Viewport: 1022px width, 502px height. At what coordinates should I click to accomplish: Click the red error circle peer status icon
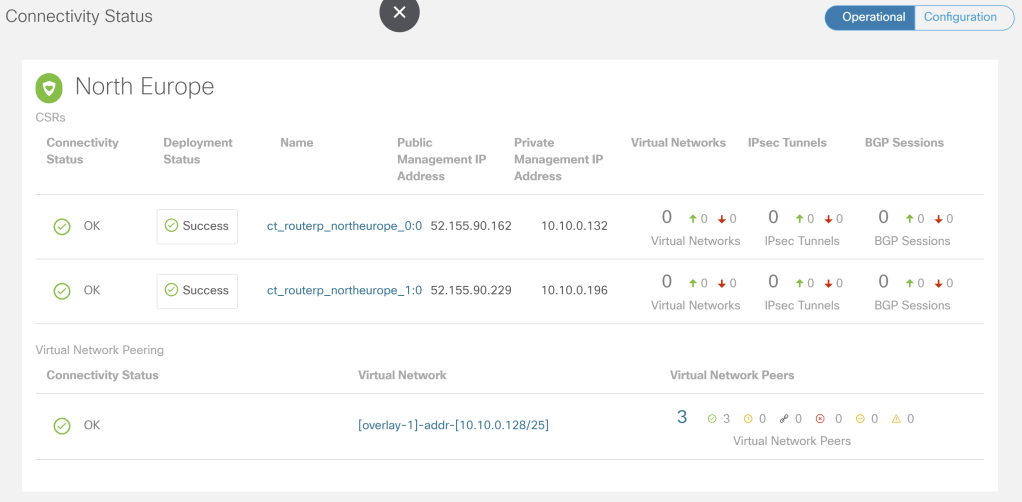click(x=822, y=419)
